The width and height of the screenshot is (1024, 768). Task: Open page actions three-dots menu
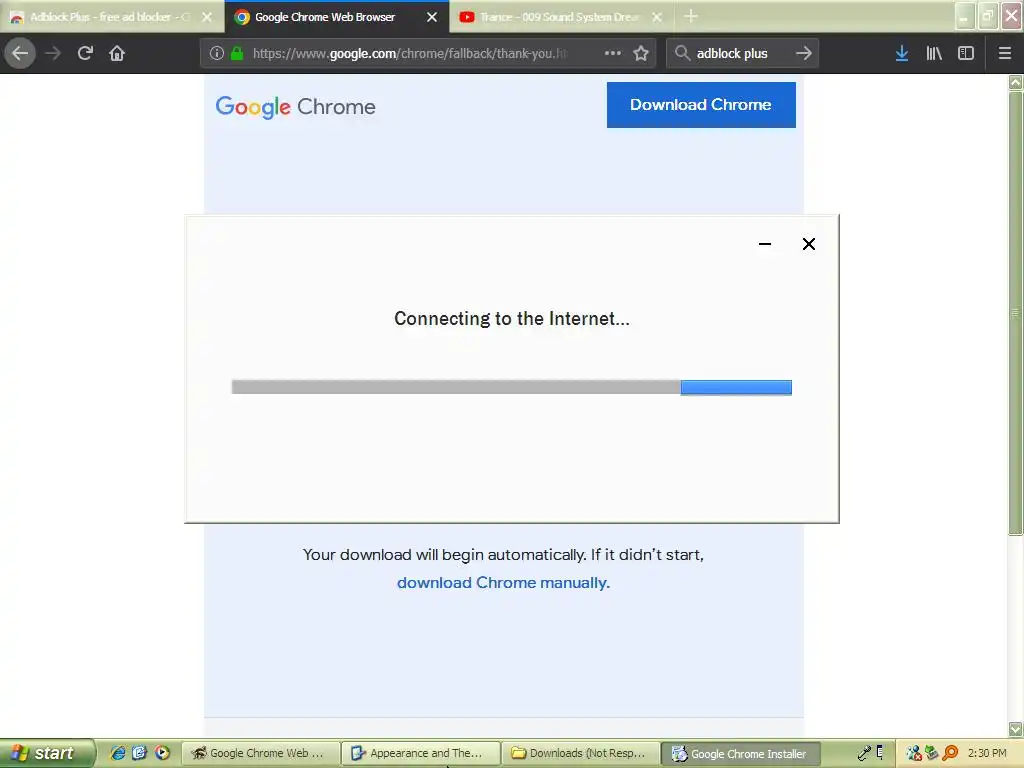[x=613, y=53]
